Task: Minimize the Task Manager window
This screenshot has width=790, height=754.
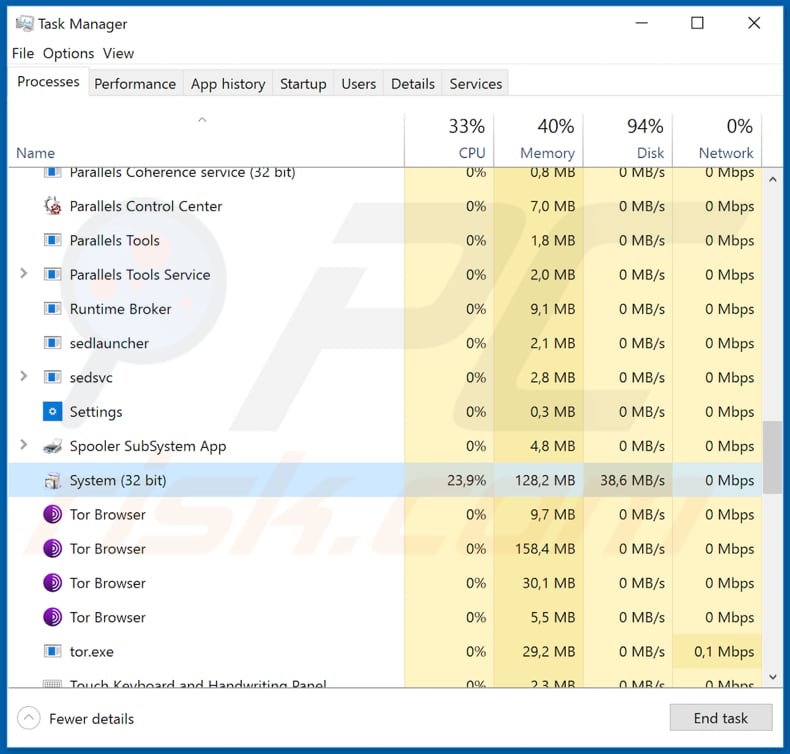Action: (x=641, y=23)
